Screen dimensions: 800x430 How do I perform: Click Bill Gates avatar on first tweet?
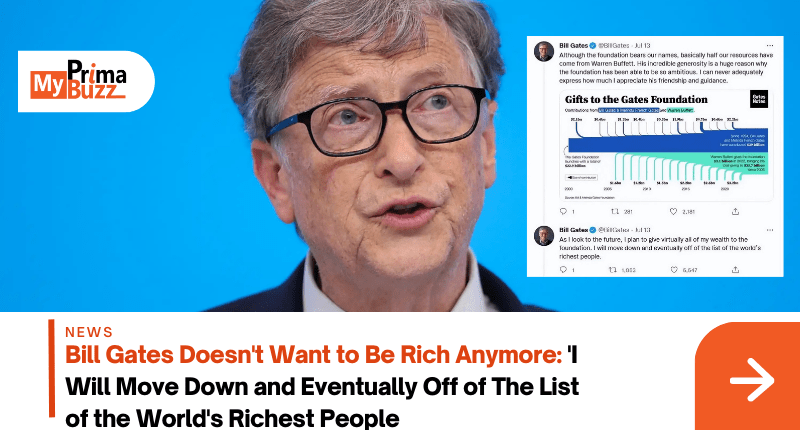[x=544, y=52]
